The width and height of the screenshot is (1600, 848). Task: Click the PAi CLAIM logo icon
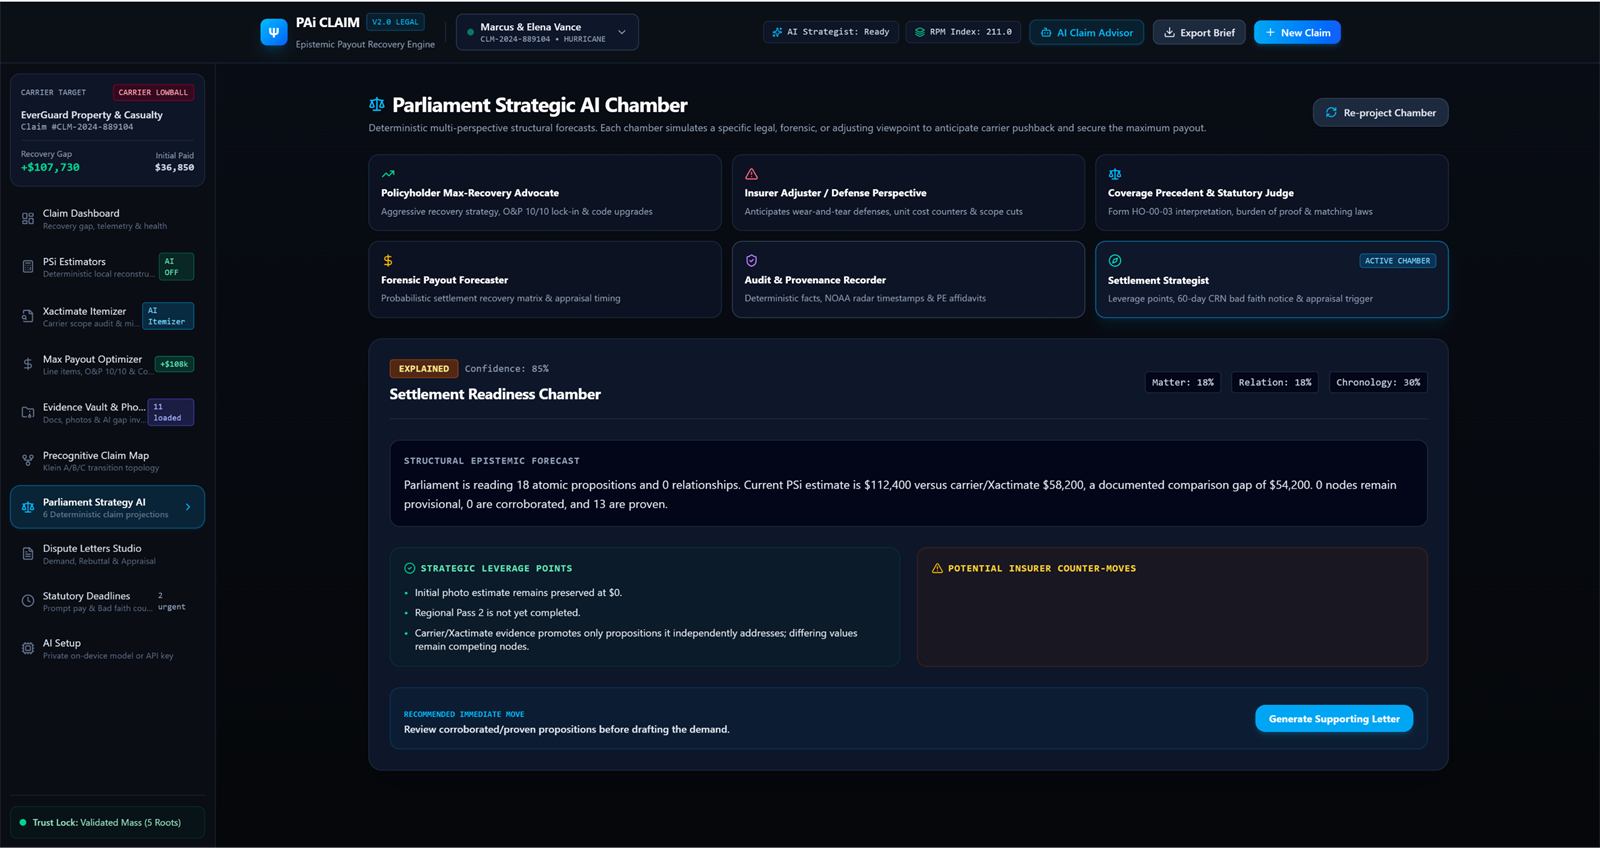pyautogui.click(x=273, y=32)
